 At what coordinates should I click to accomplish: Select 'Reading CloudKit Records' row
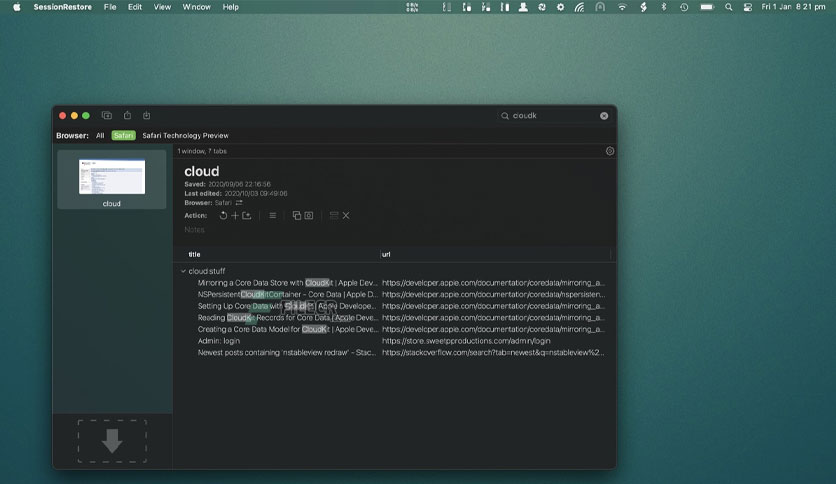click(395, 318)
